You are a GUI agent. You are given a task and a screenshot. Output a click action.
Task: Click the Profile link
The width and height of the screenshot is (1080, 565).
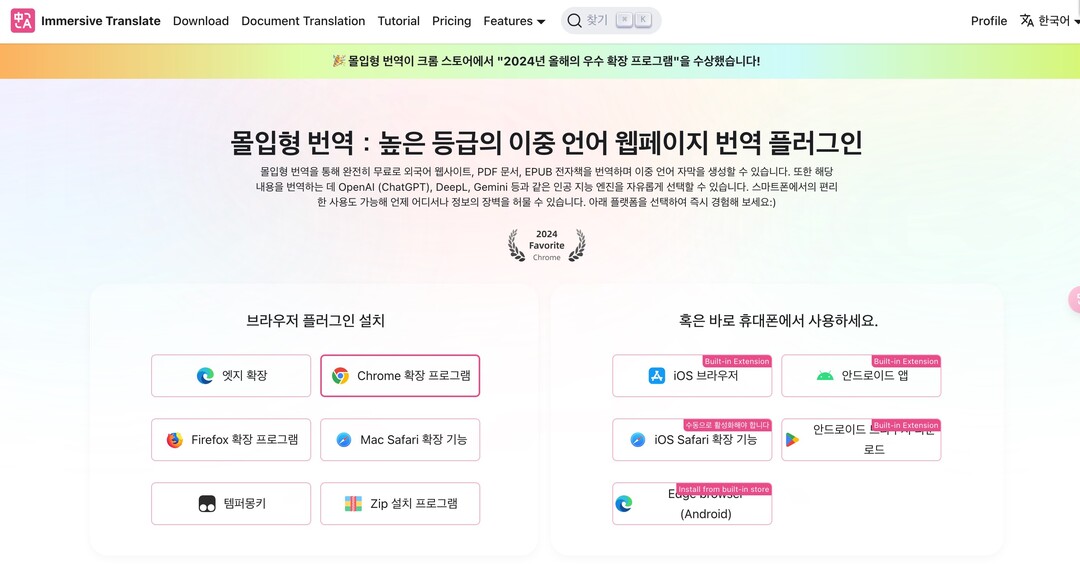pos(989,21)
